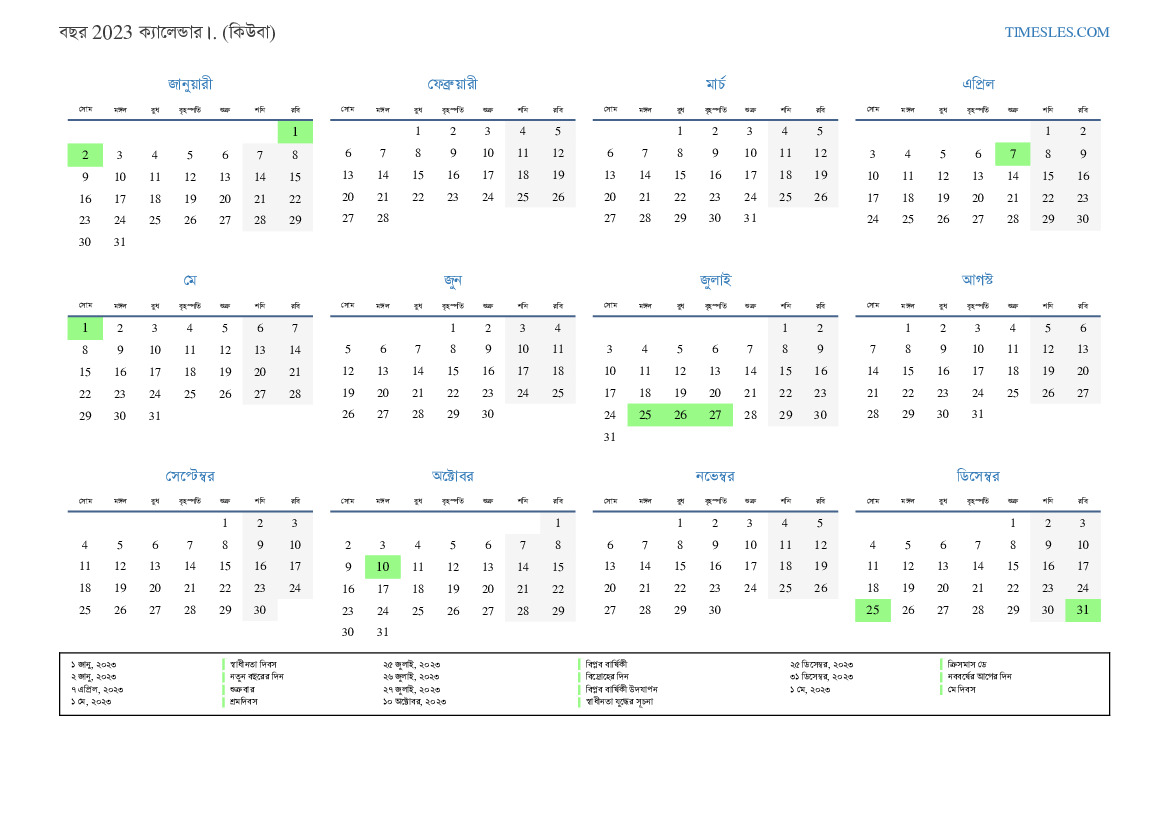Click highlighted July 26 cell
This screenshot has width=1169, height=827.
point(680,415)
